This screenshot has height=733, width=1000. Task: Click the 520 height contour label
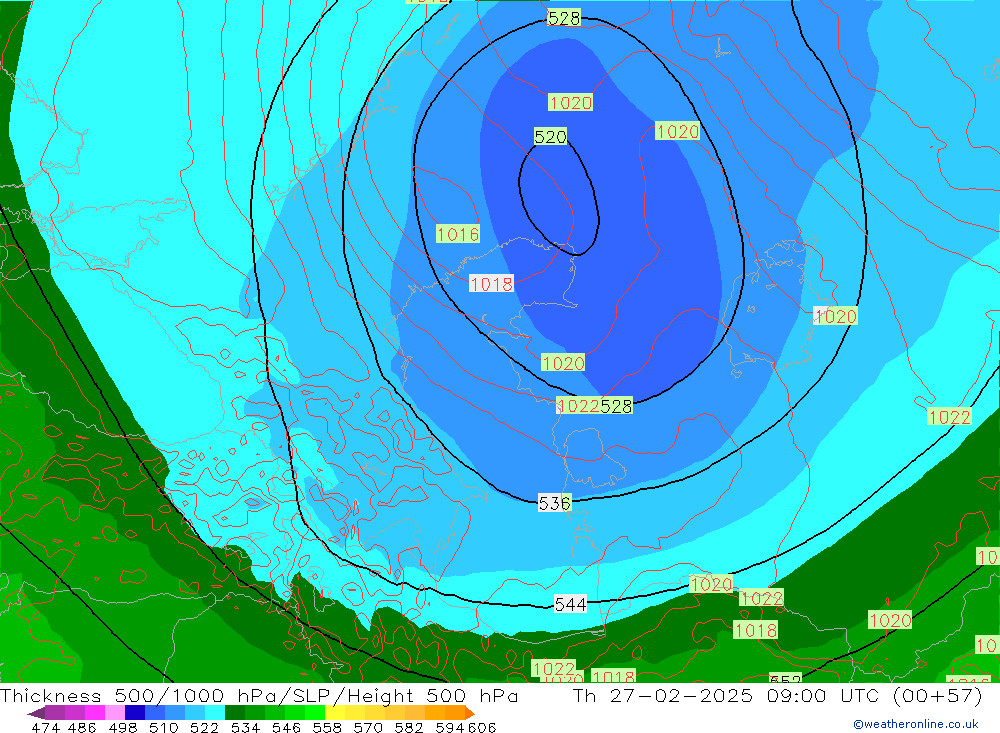click(550, 137)
